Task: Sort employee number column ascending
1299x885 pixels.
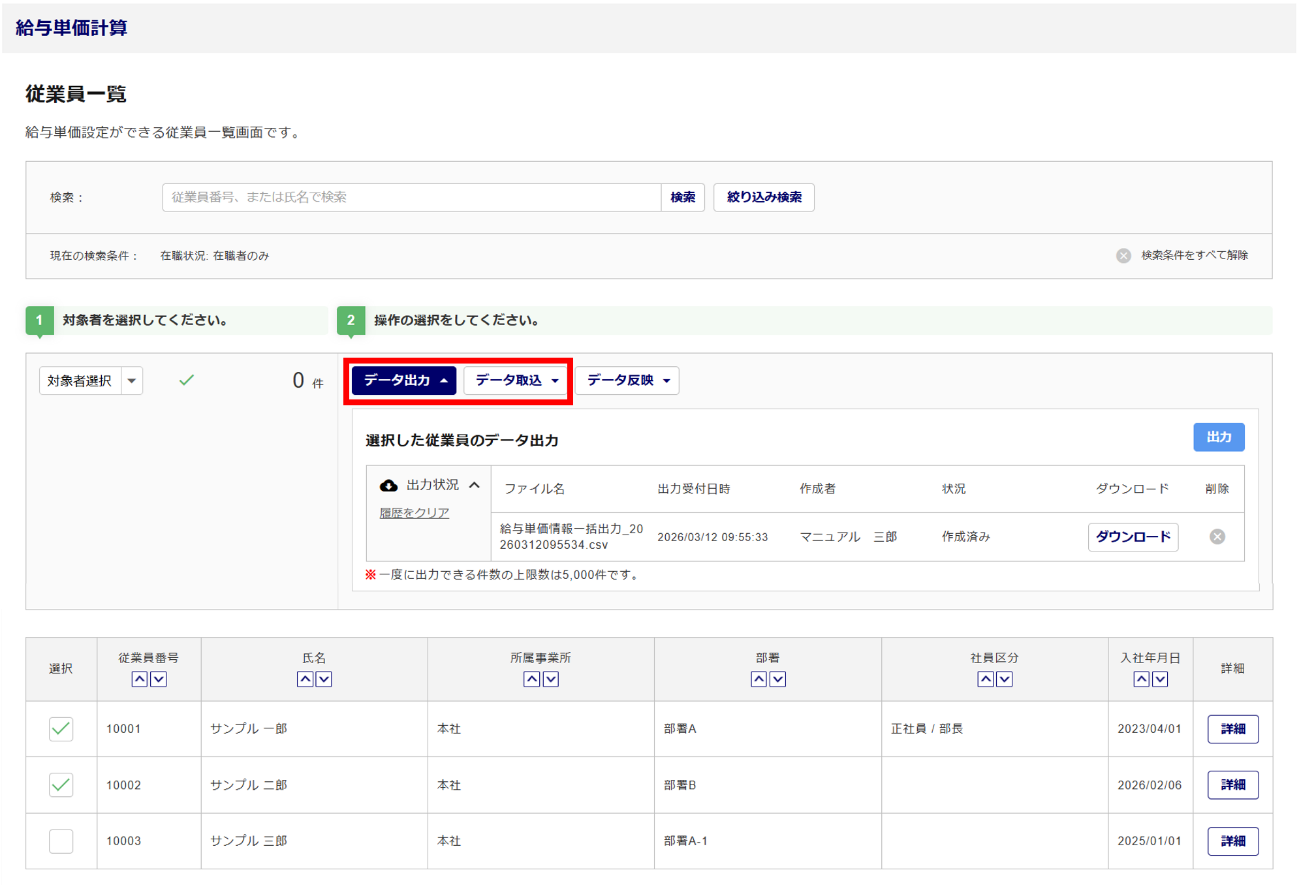Action: tap(139, 679)
